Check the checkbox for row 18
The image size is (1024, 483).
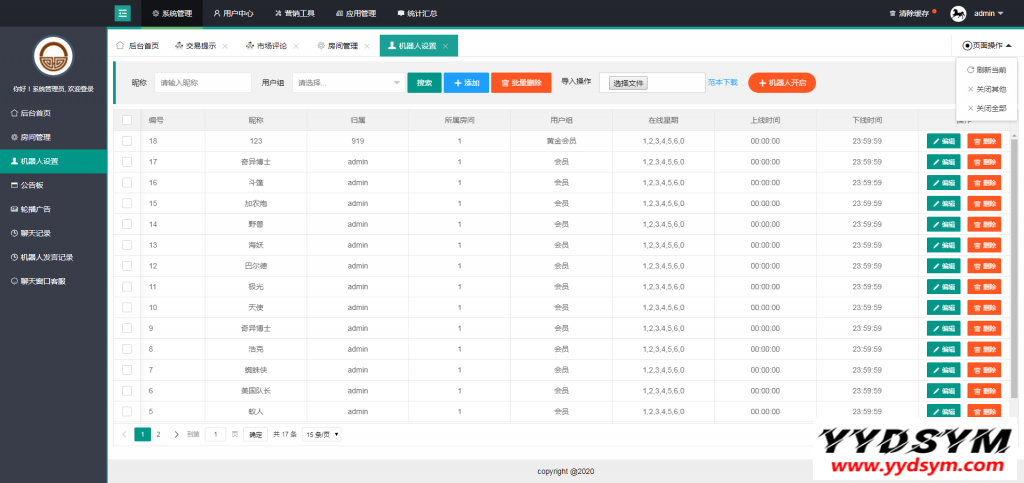[127, 141]
